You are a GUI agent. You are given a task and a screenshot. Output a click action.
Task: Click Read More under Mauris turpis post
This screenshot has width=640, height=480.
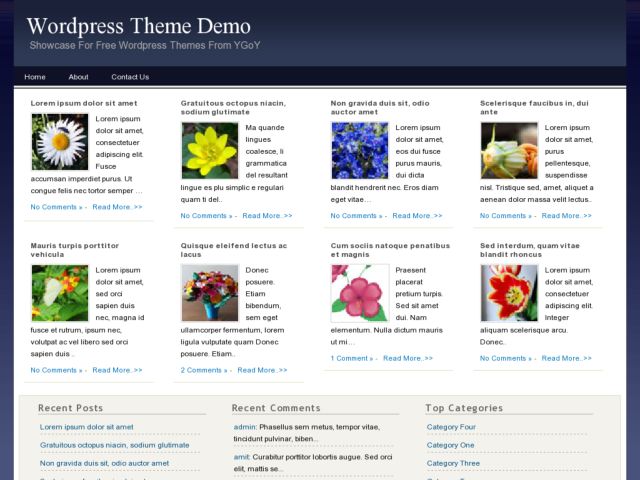tap(117, 370)
